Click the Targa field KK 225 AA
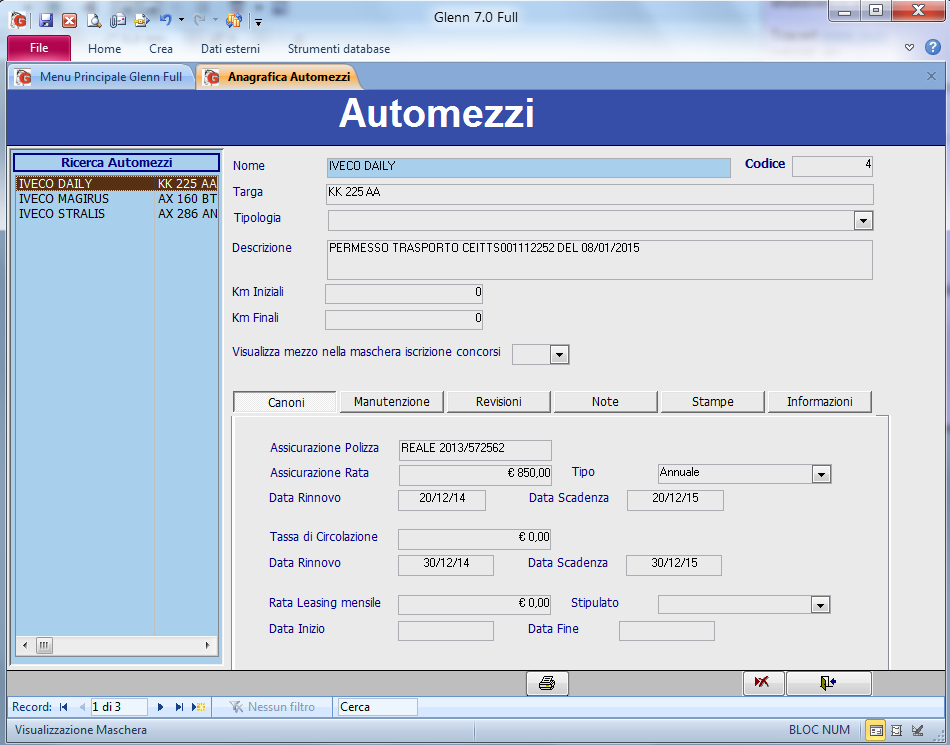Screen dimensions: 950x745 point(600,194)
